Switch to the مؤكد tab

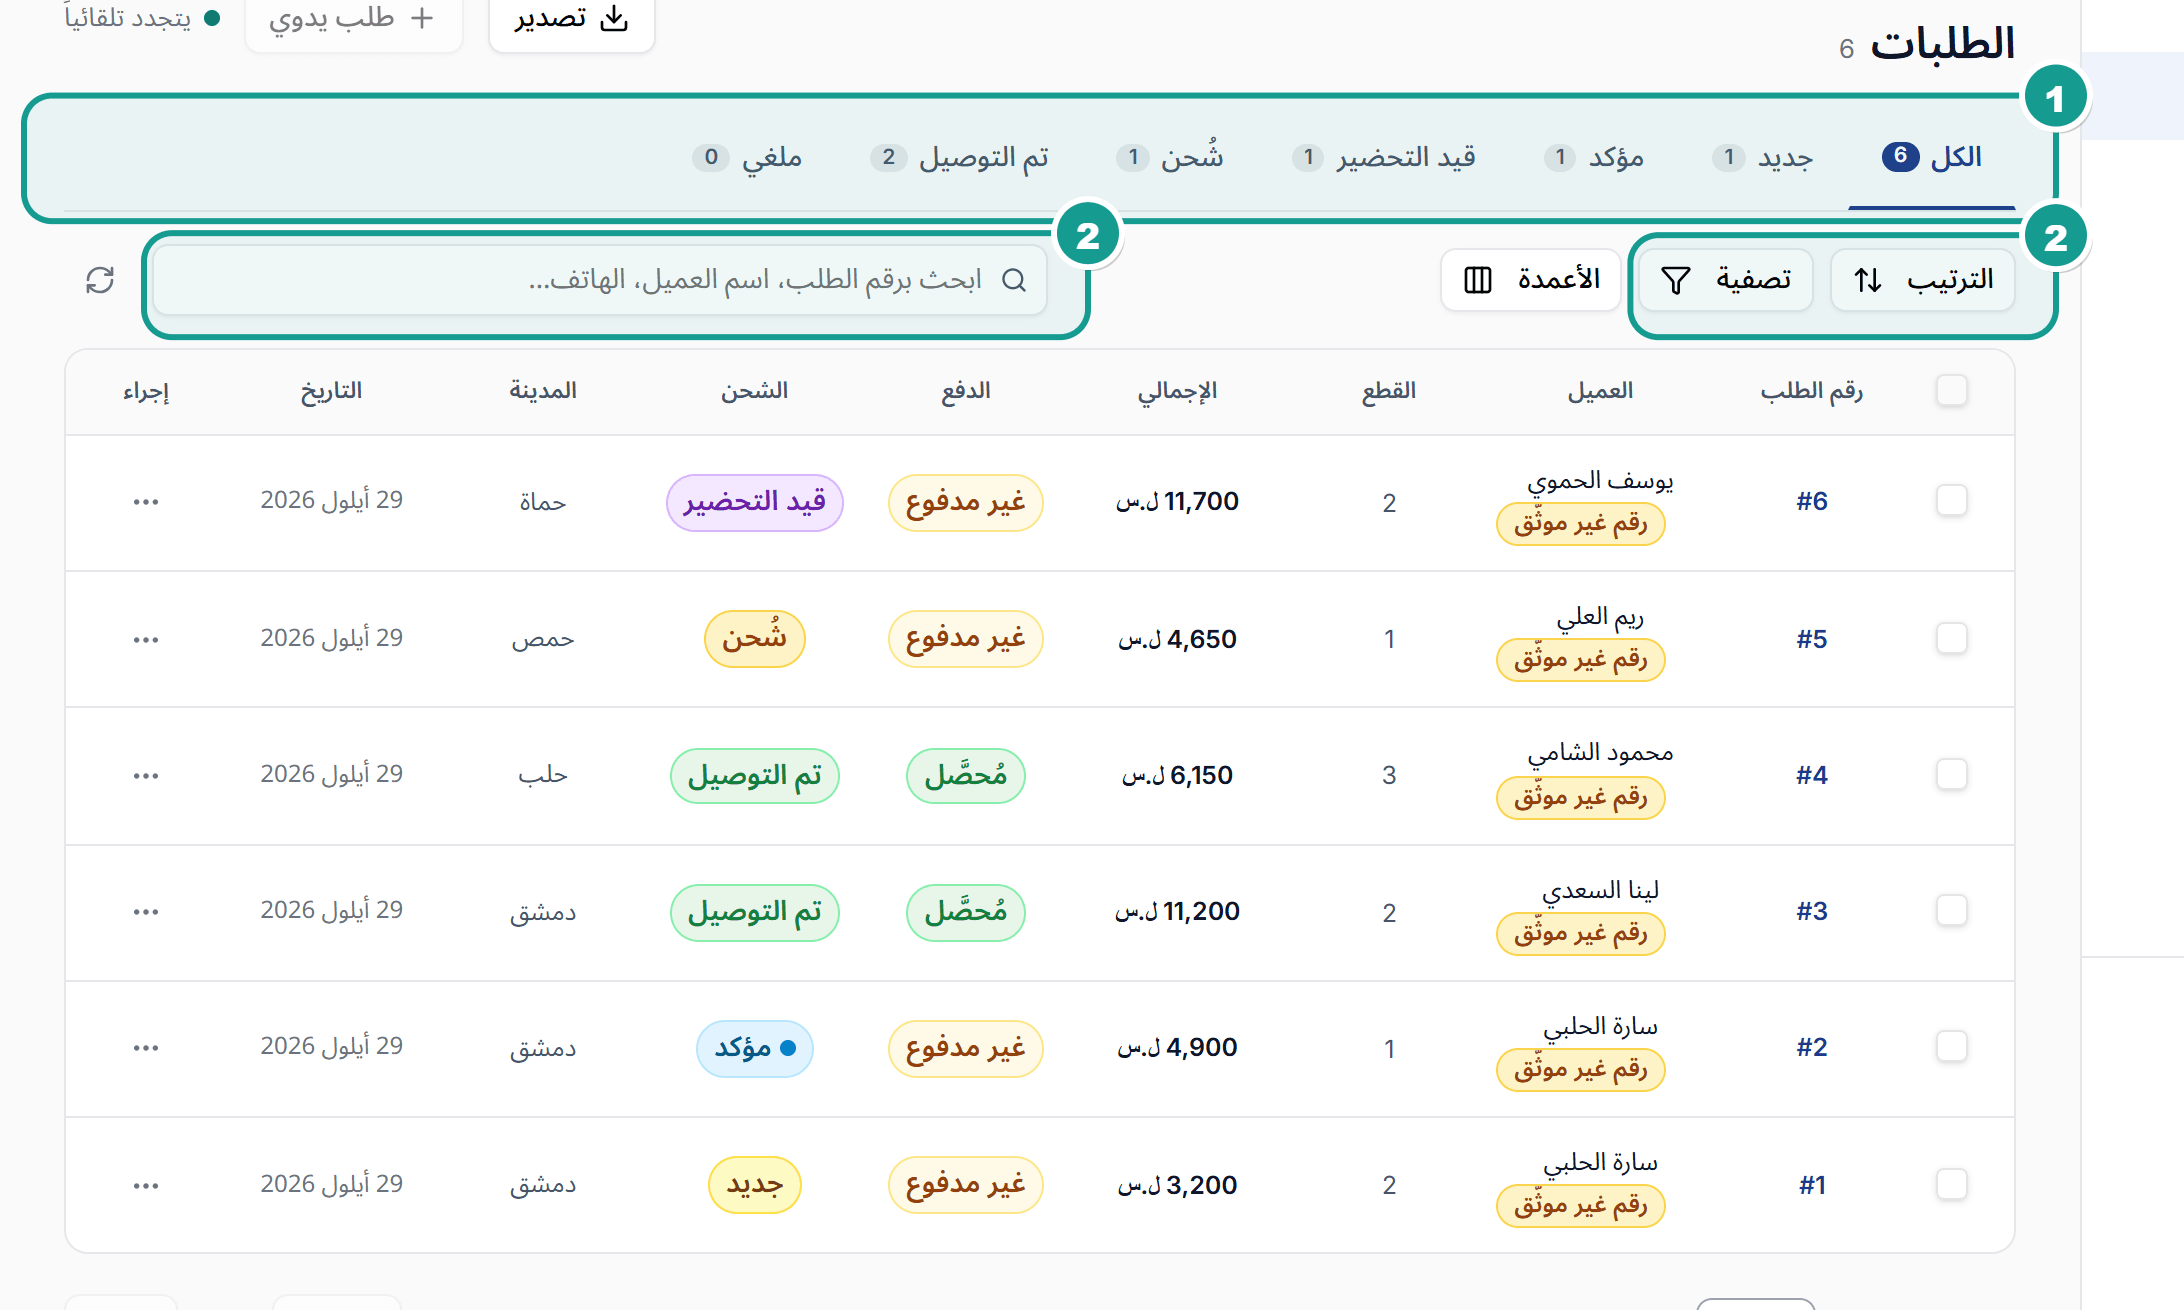pyautogui.click(x=1594, y=158)
